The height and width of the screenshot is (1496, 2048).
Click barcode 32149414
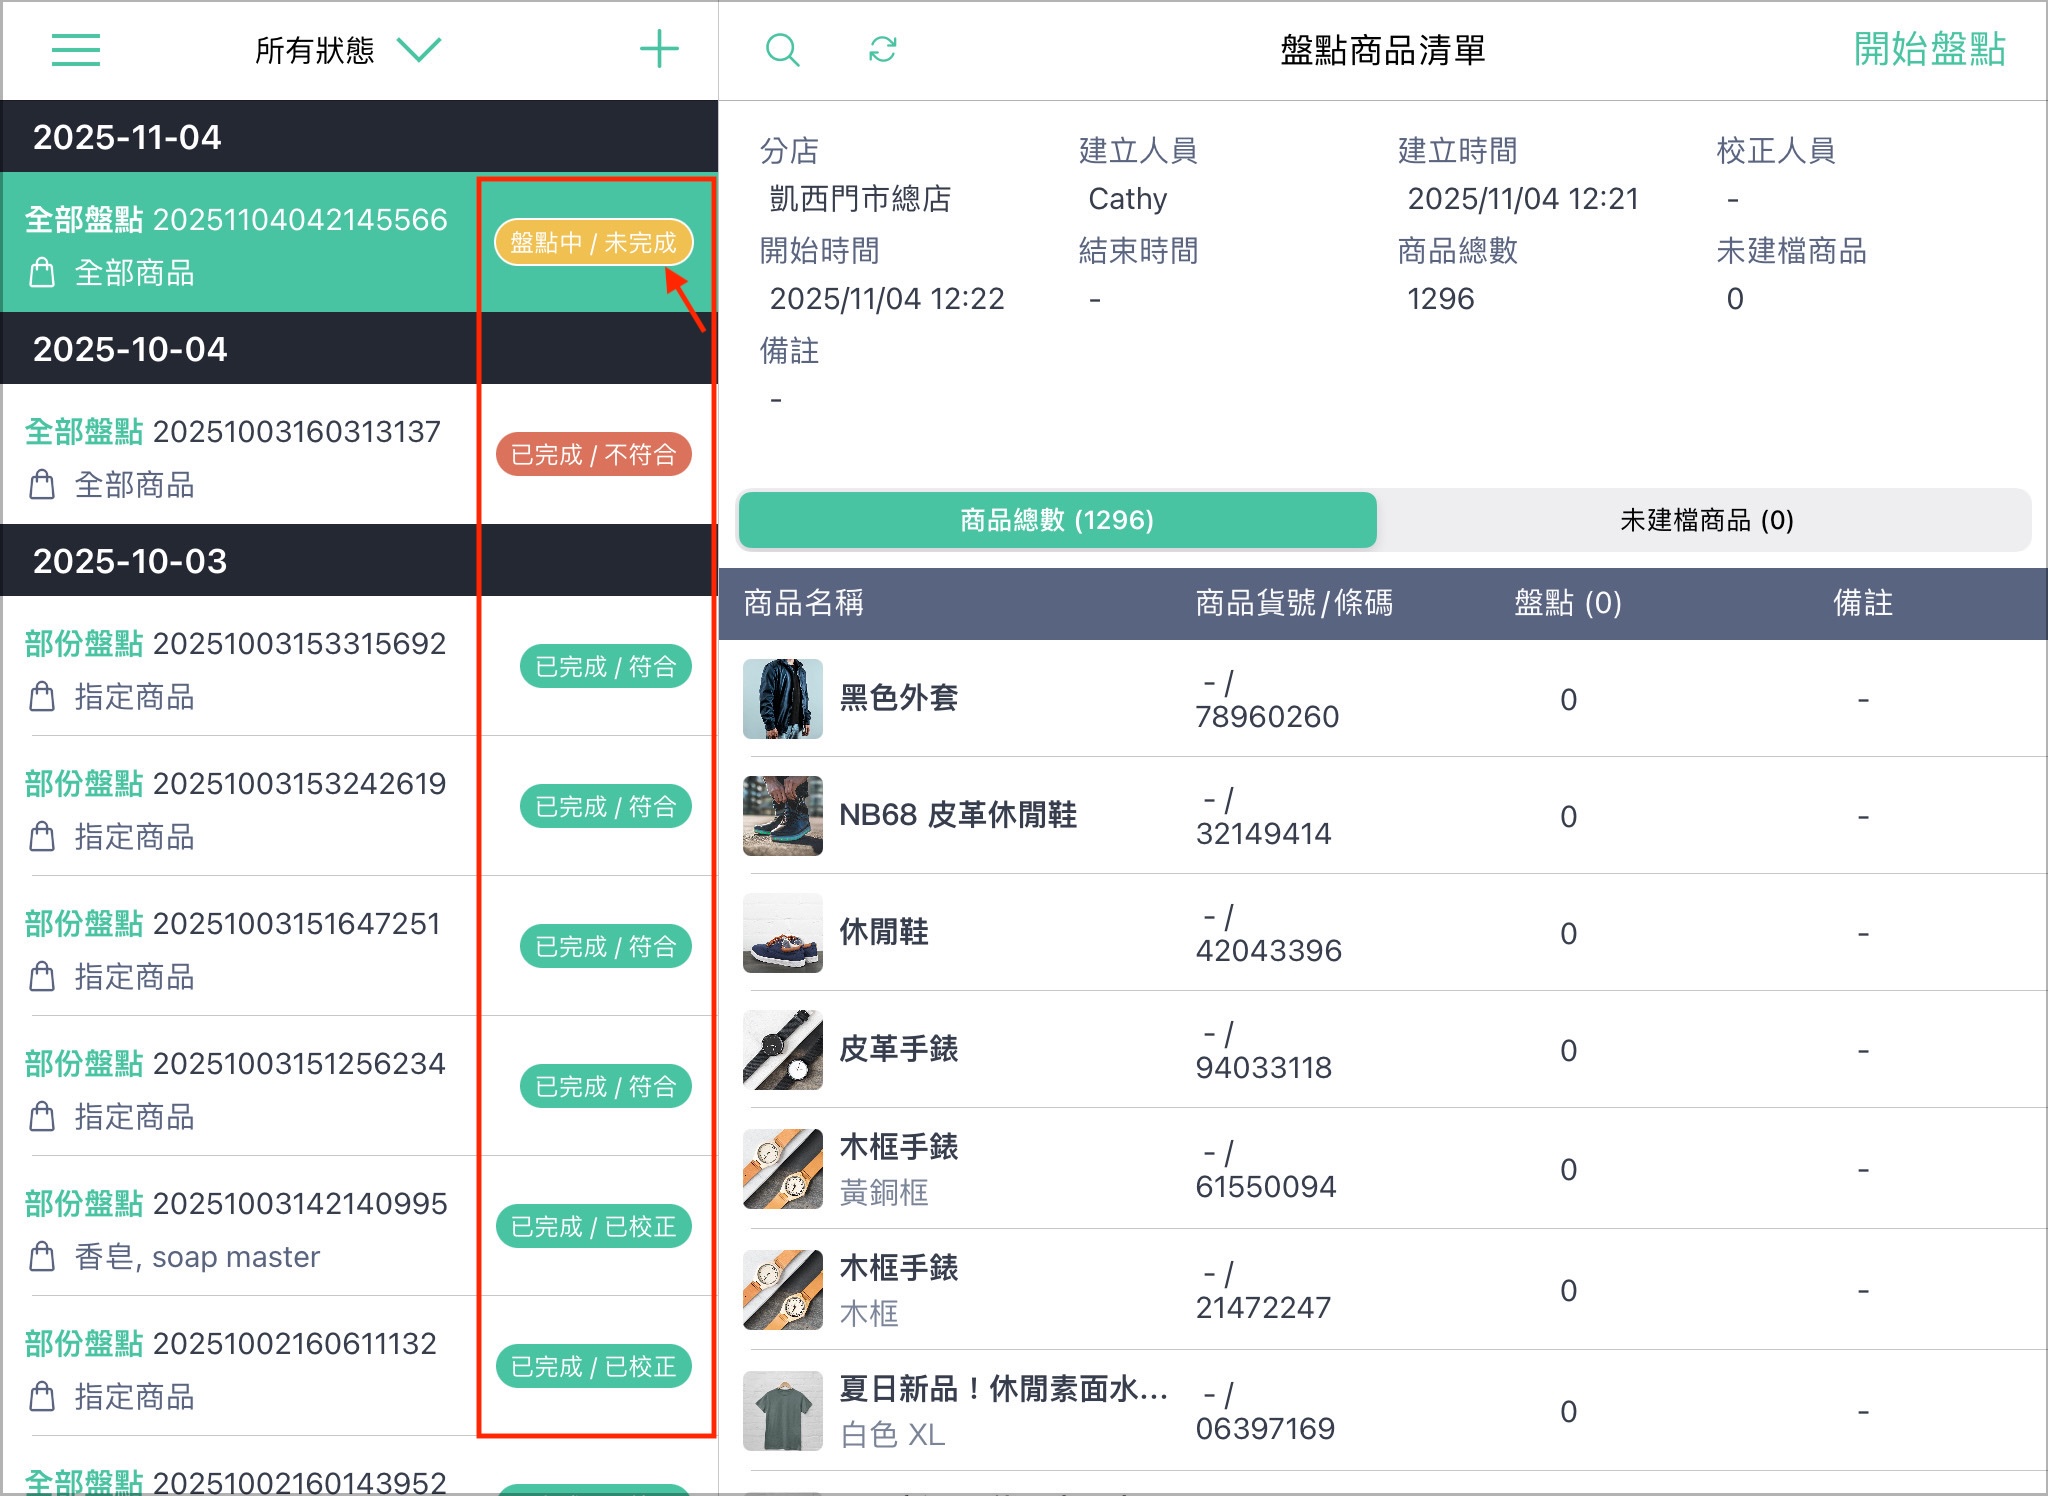click(x=1264, y=834)
